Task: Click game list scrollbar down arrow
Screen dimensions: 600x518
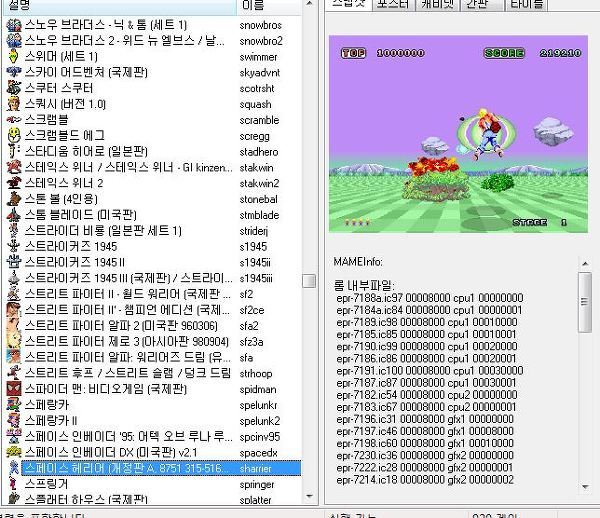Action: 309,497
